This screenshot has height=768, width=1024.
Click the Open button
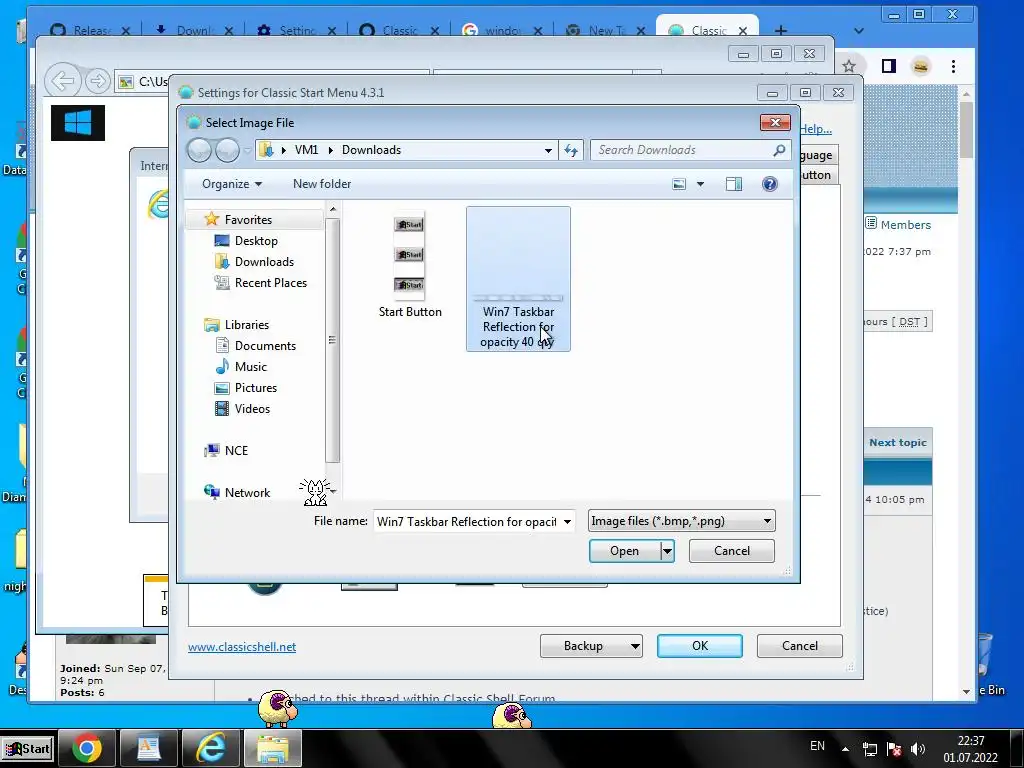624,551
